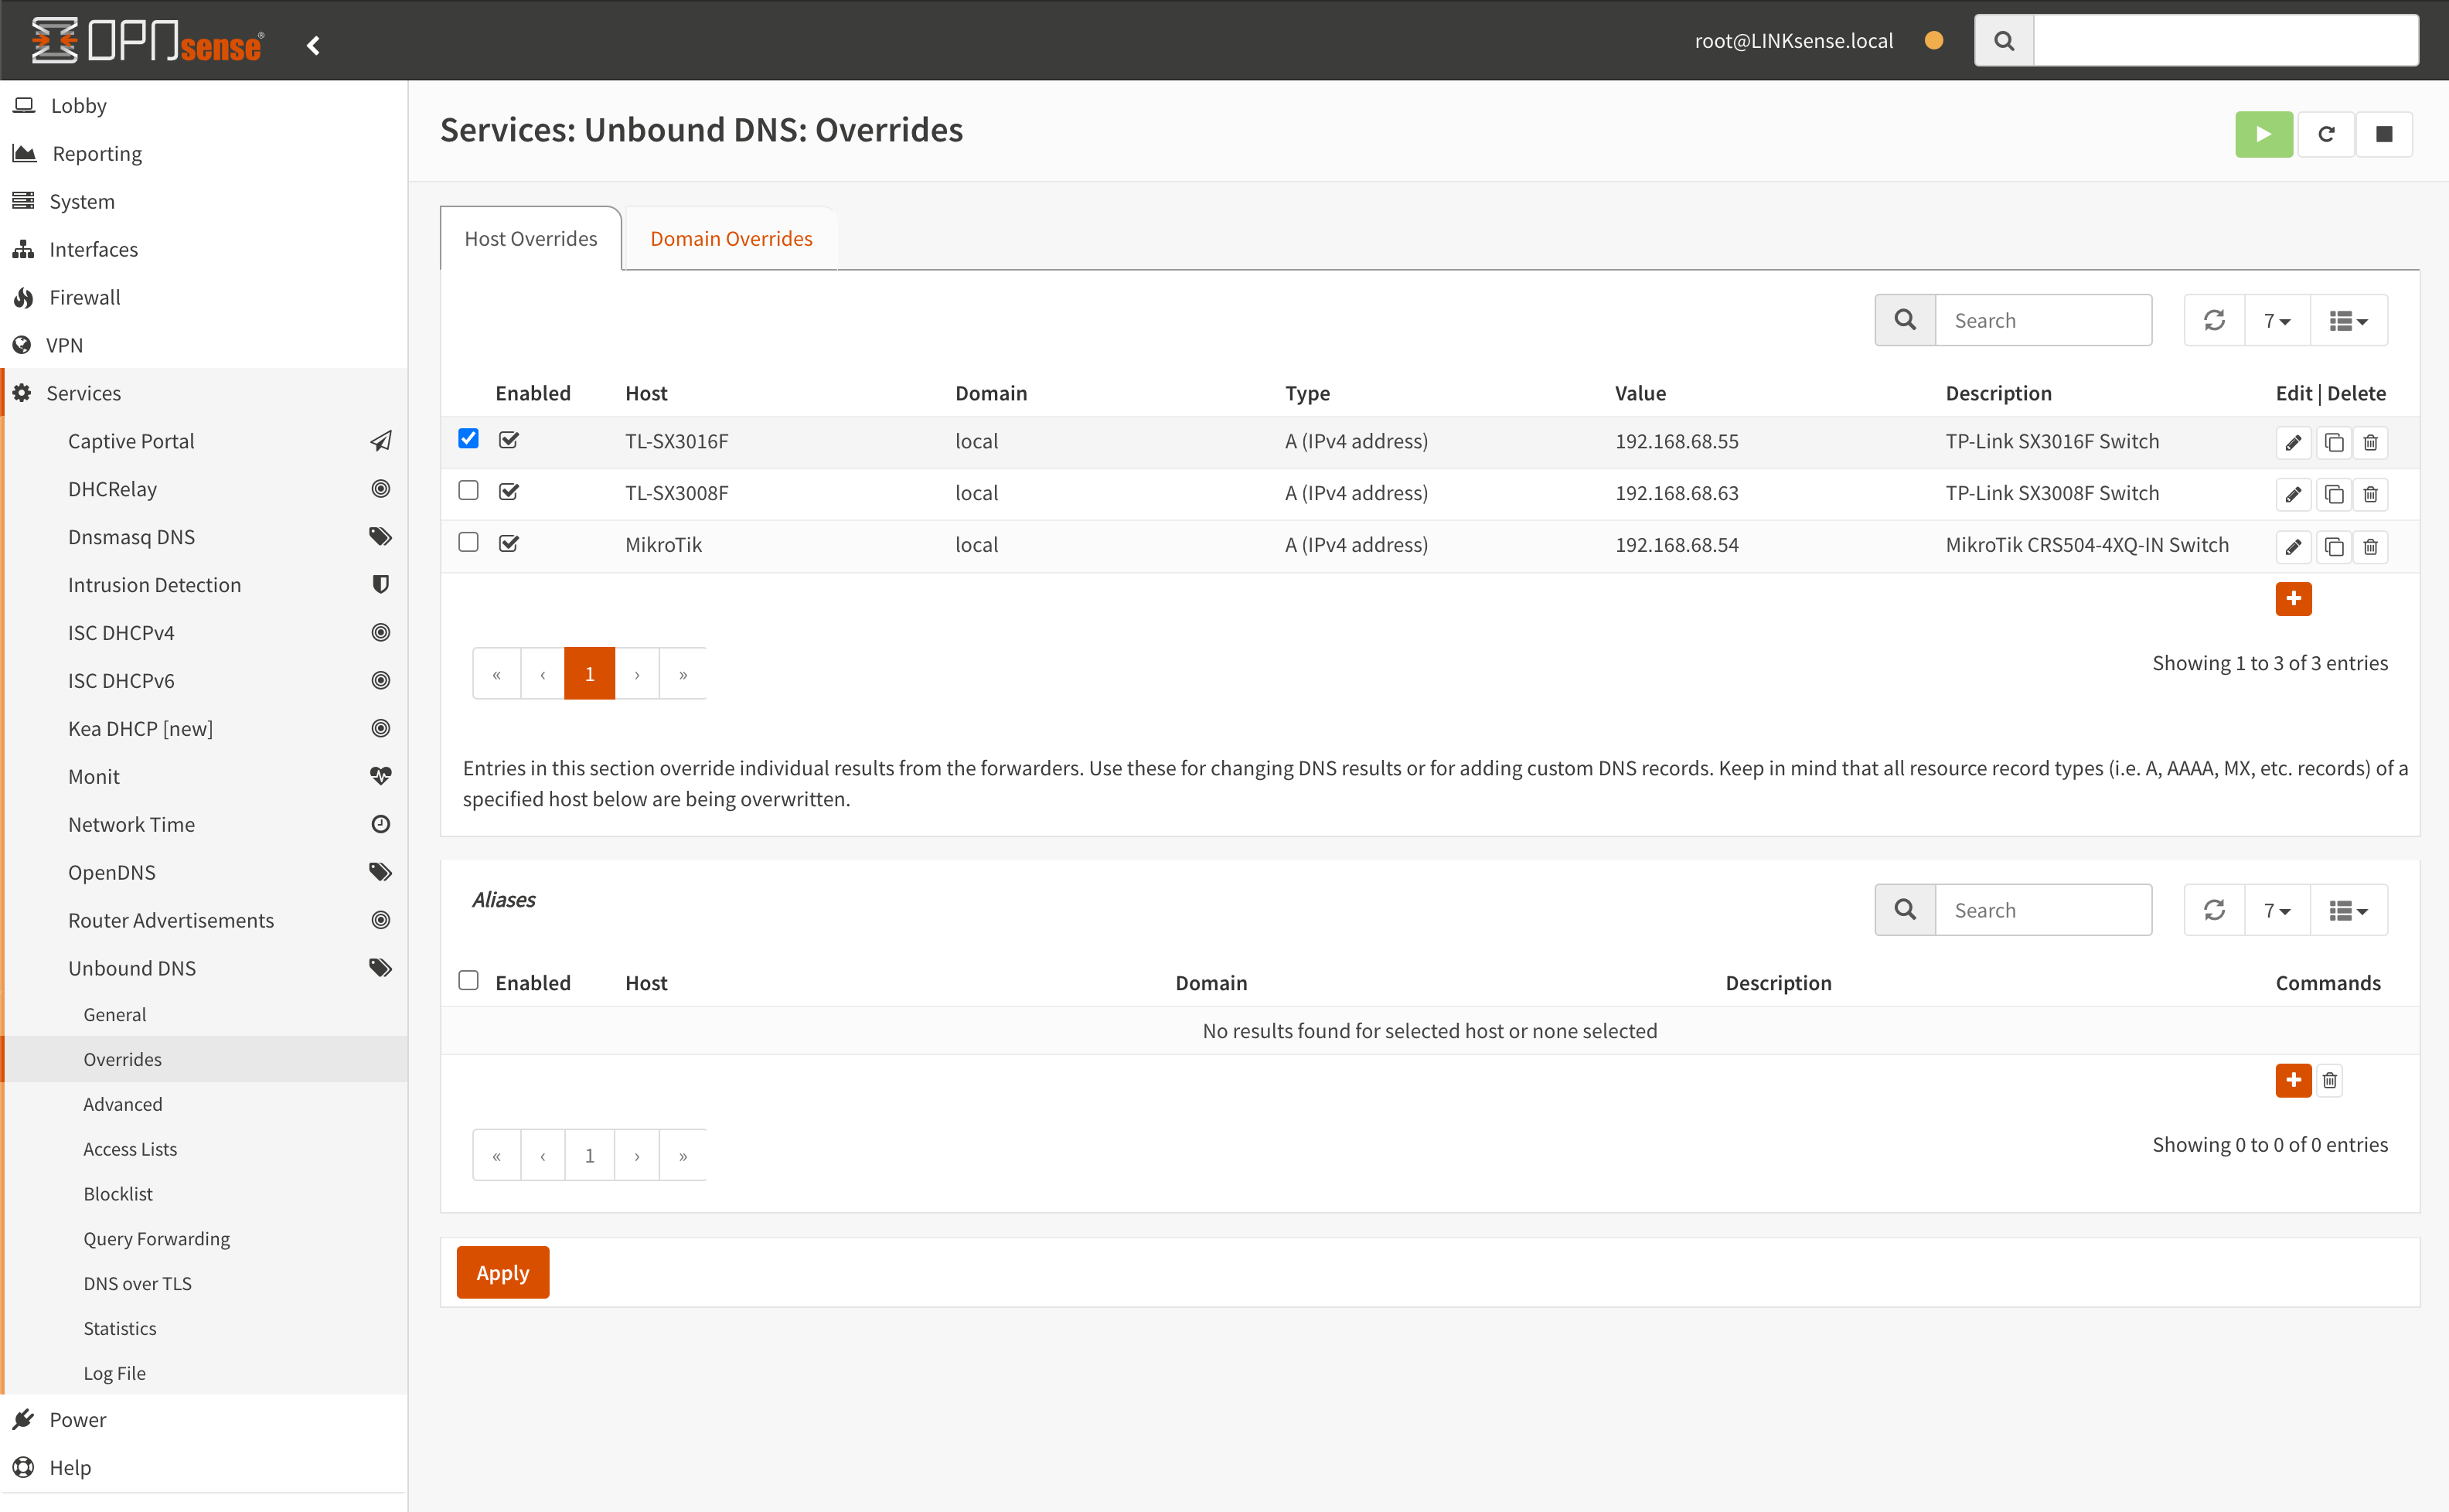Enable checkbox for TL-SX3008F entry

(467, 490)
